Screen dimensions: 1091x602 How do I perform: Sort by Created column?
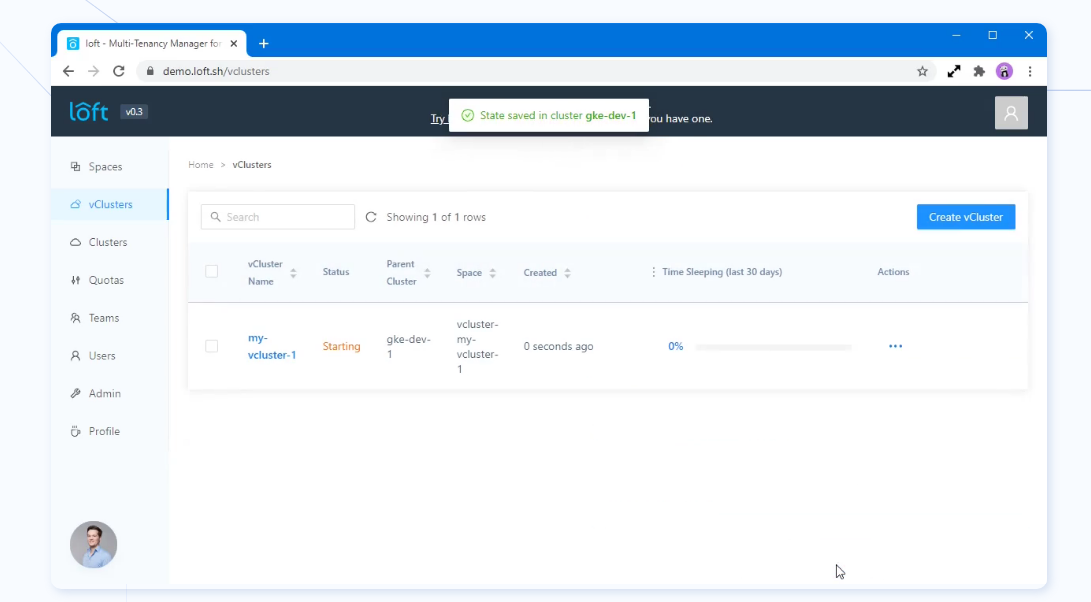tap(568, 273)
